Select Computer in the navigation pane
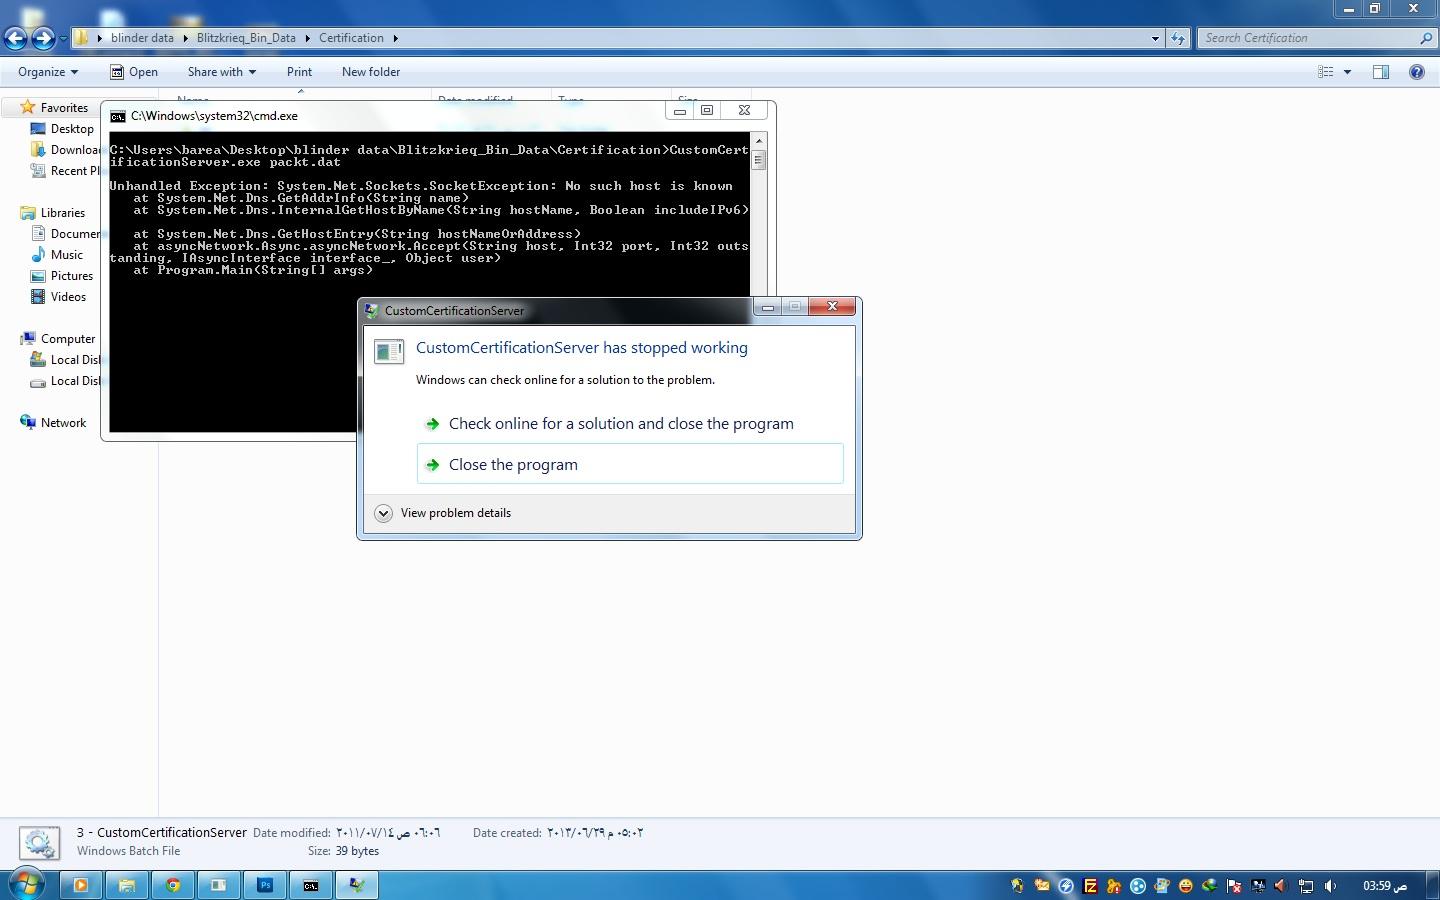The height and width of the screenshot is (900, 1440). click(x=68, y=339)
